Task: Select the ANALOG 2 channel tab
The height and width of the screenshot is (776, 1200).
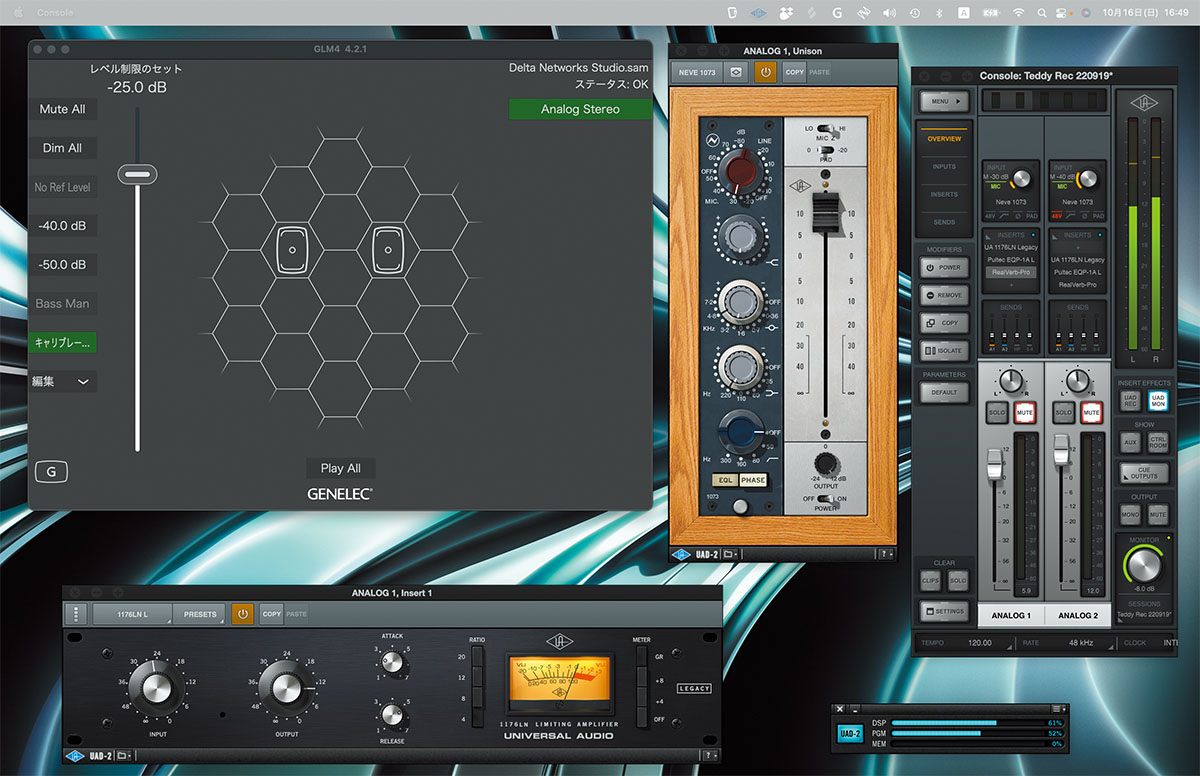Action: tap(1078, 615)
